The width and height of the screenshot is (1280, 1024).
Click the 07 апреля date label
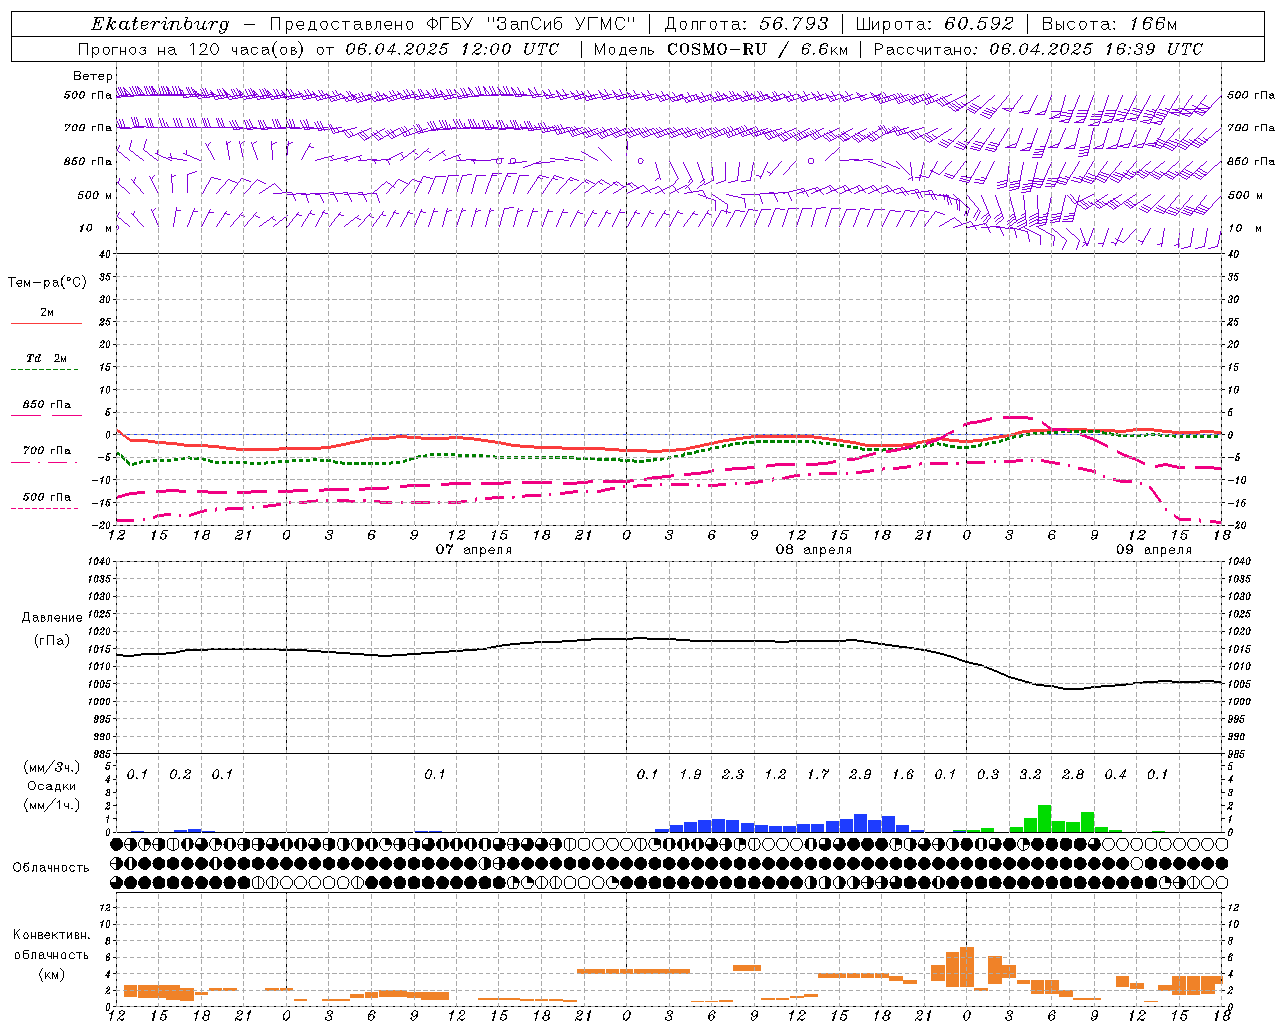[473, 549]
